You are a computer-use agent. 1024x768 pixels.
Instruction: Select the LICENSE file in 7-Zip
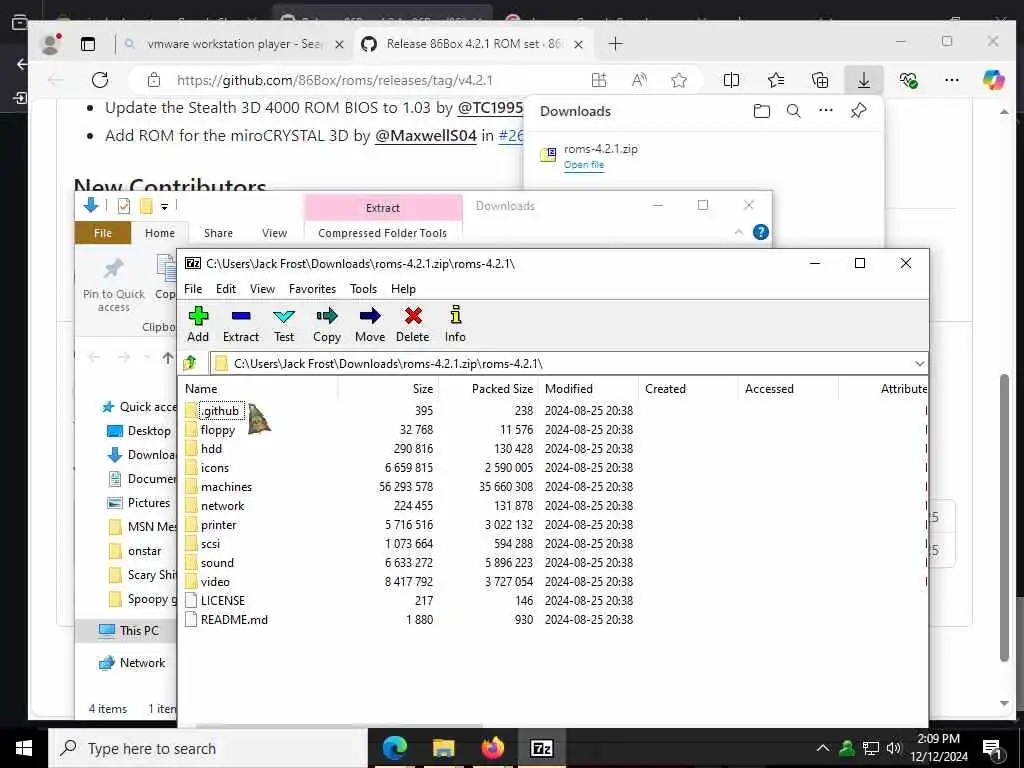(x=223, y=601)
